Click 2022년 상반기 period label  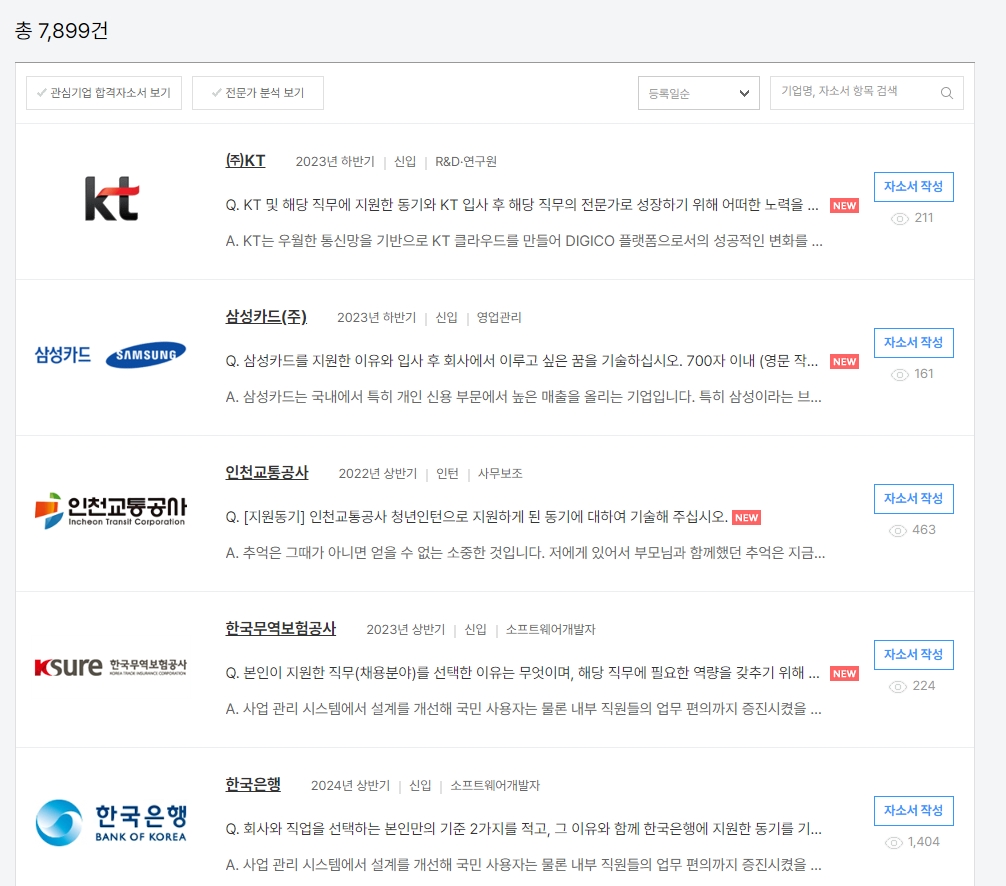coord(378,473)
